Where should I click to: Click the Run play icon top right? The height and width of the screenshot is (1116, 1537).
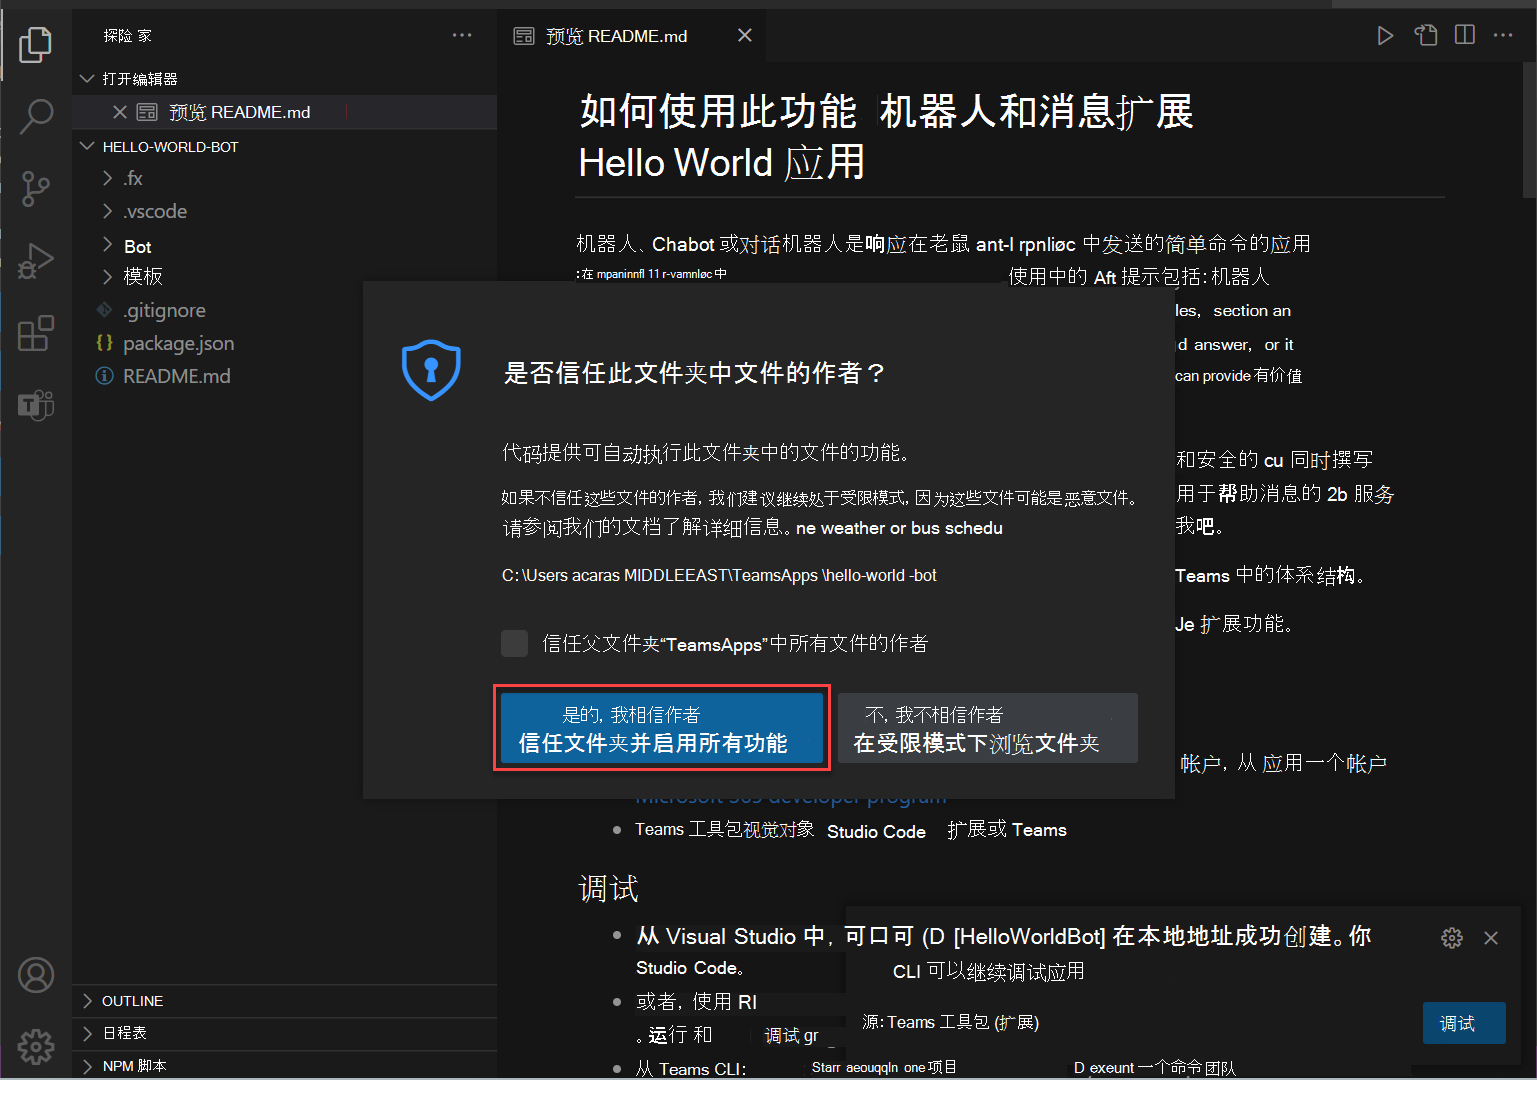(x=1385, y=35)
